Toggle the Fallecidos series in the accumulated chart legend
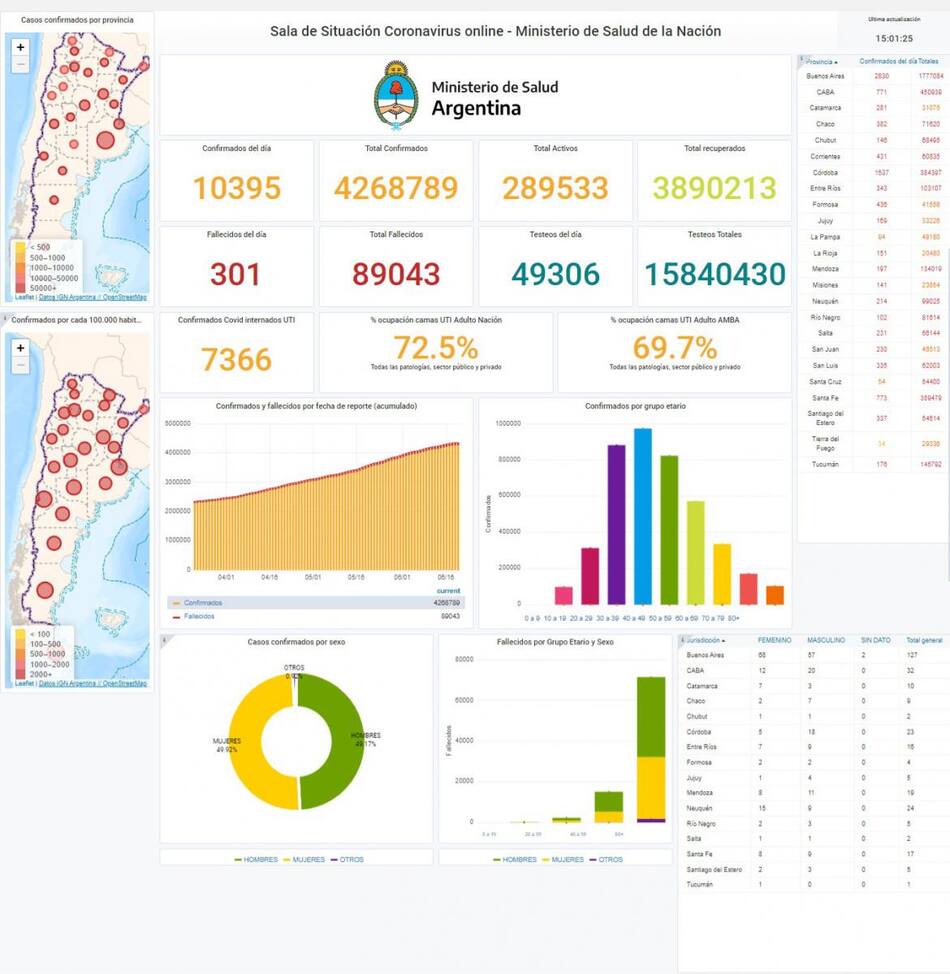 (199, 617)
